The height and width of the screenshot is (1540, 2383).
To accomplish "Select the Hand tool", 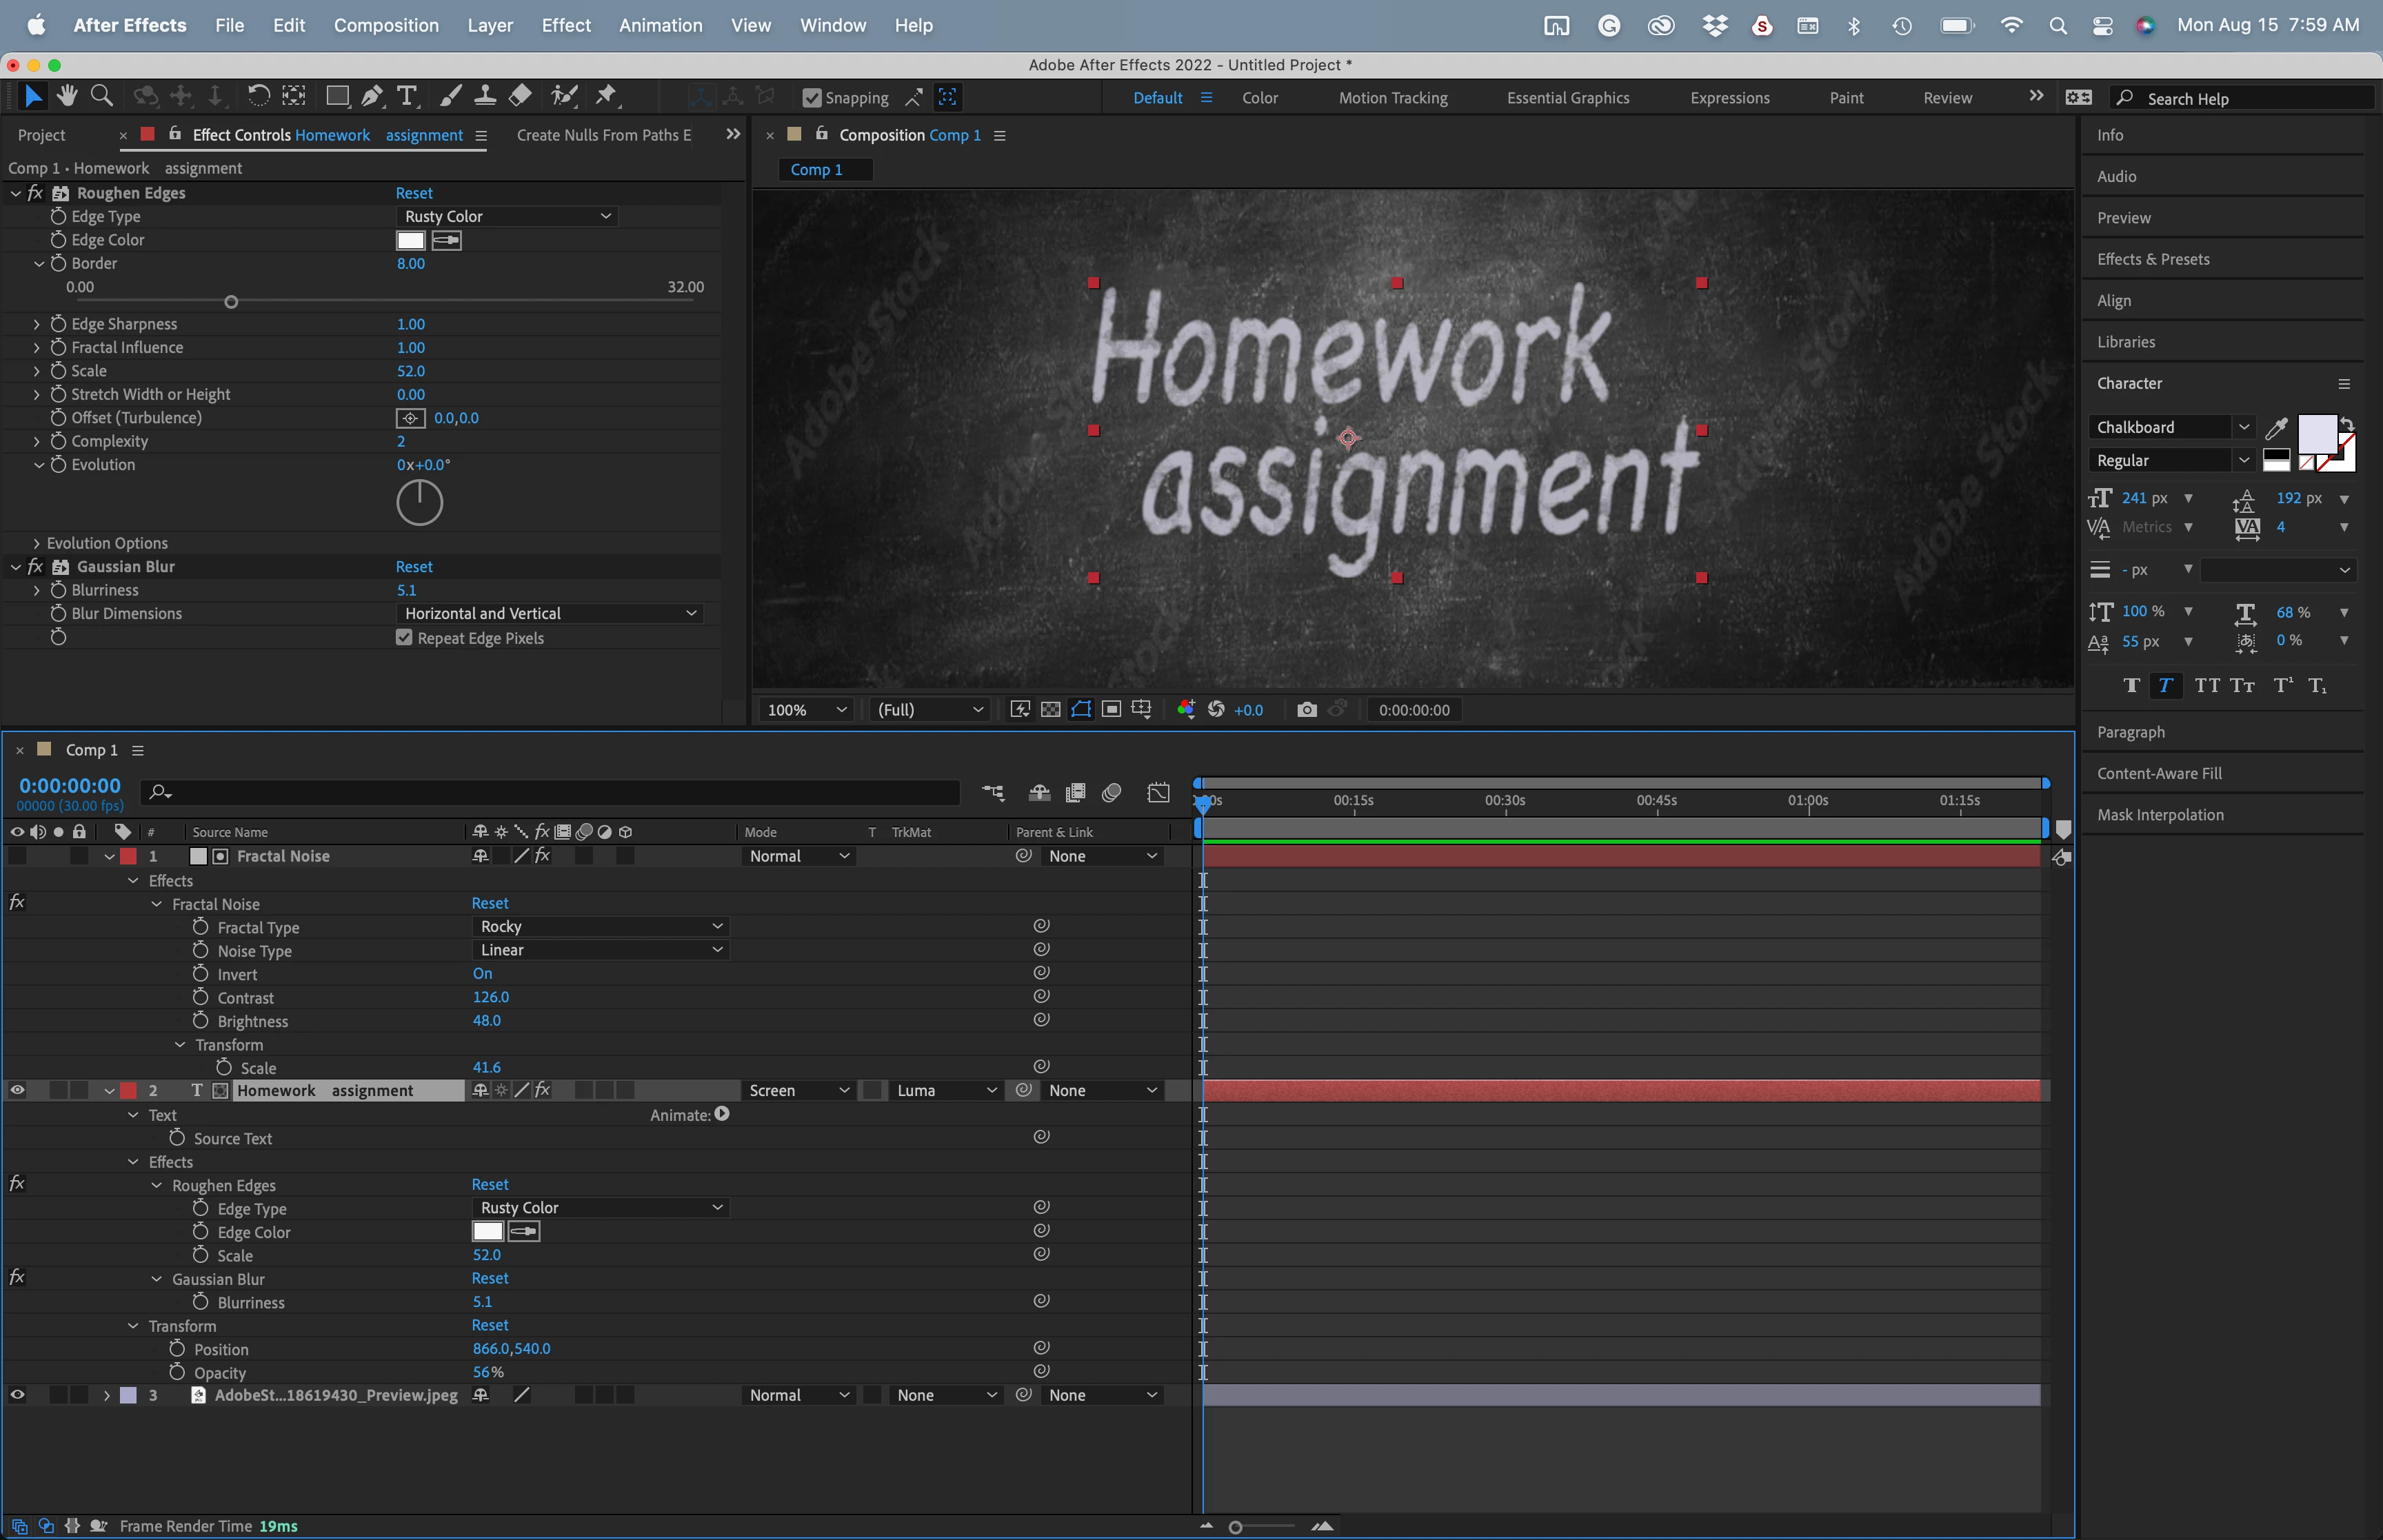I will pyautogui.click(x=67, y=96).
